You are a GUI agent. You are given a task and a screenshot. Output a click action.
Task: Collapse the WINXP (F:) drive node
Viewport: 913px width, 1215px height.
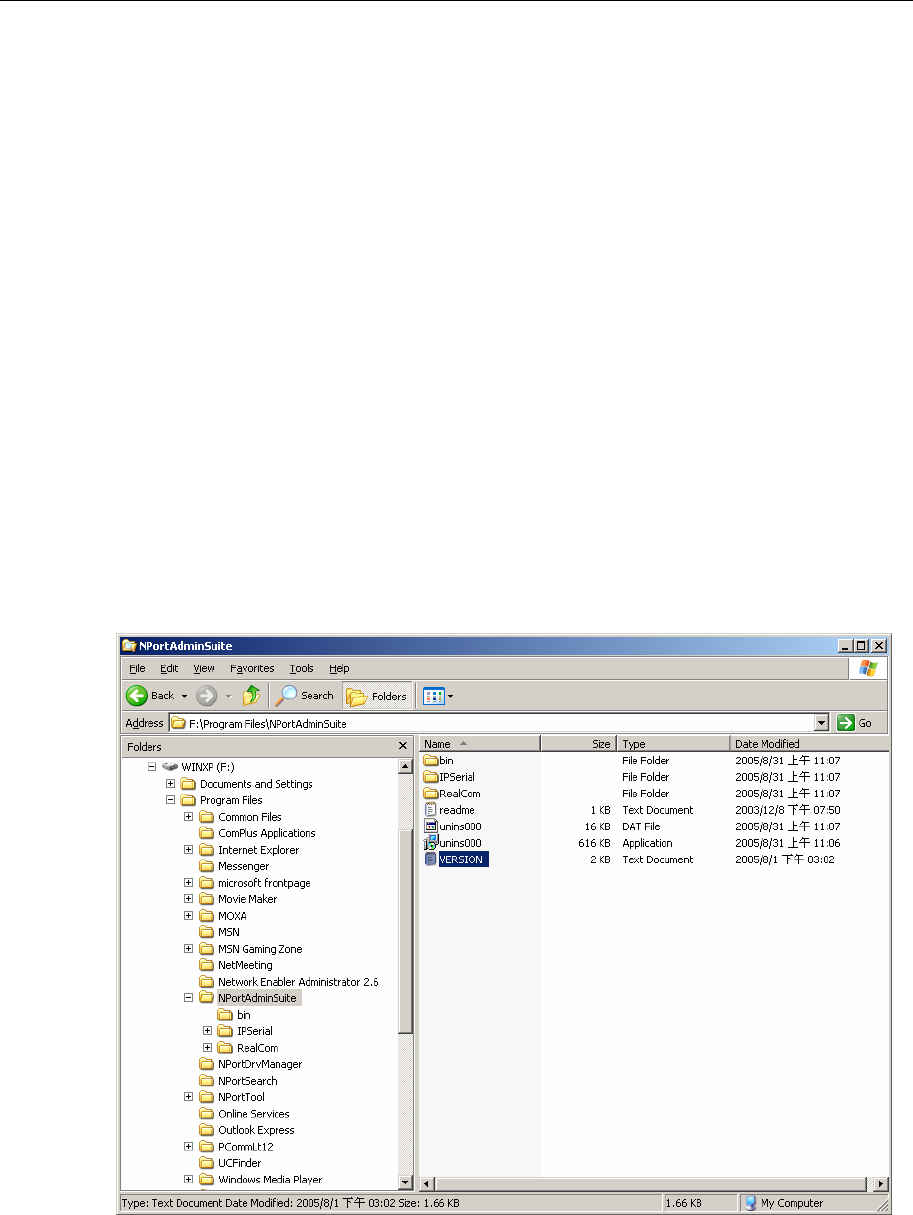click(x=152, y=767)
